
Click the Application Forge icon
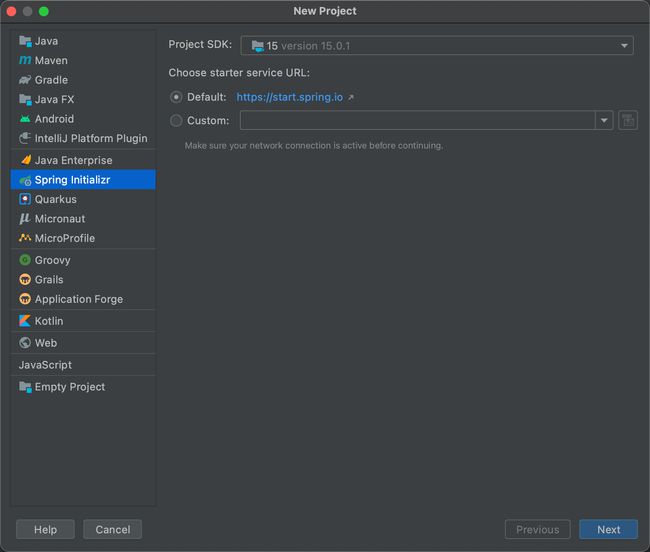pyautogui.click(x=25, y=299)
